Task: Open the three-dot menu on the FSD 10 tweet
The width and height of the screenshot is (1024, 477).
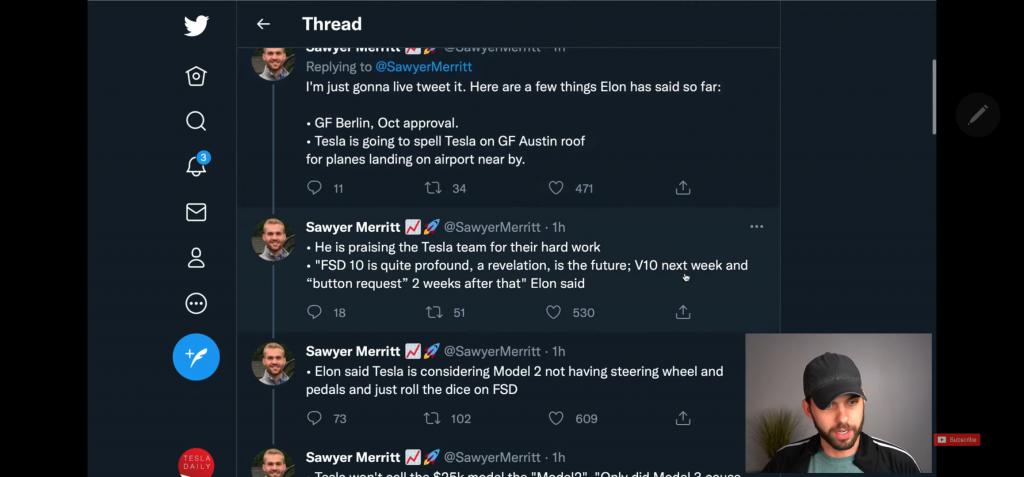Action: pos(756,227)
